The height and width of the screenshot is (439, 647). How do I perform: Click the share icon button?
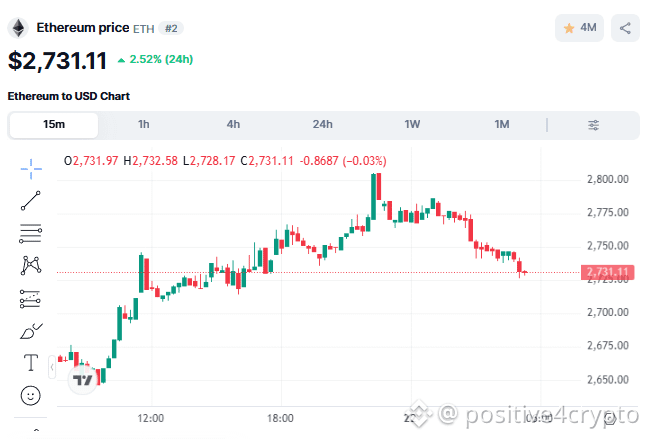tap(625, 28)
